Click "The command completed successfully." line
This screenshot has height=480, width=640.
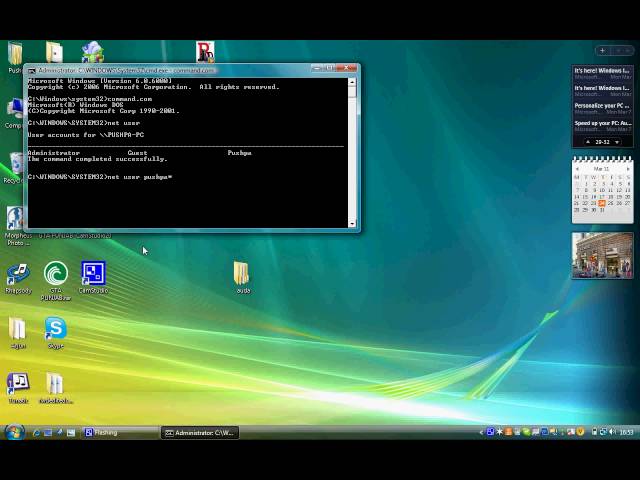click(98, 159)
